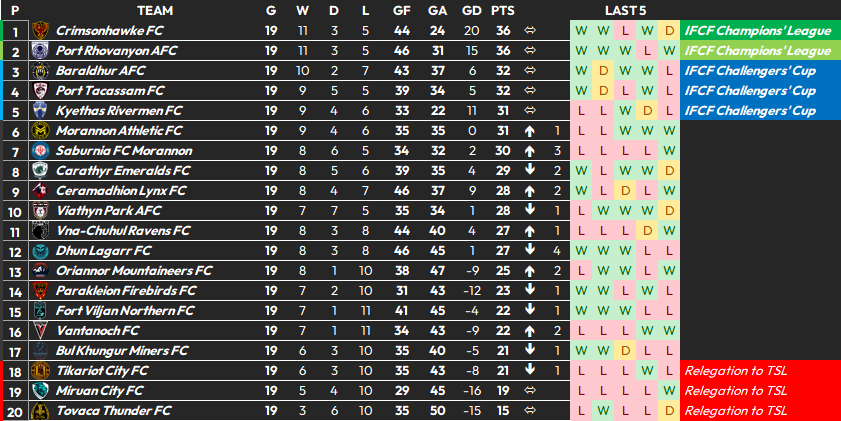Click the LAST 5 column header
841x421 pixels.
(625, 11)
